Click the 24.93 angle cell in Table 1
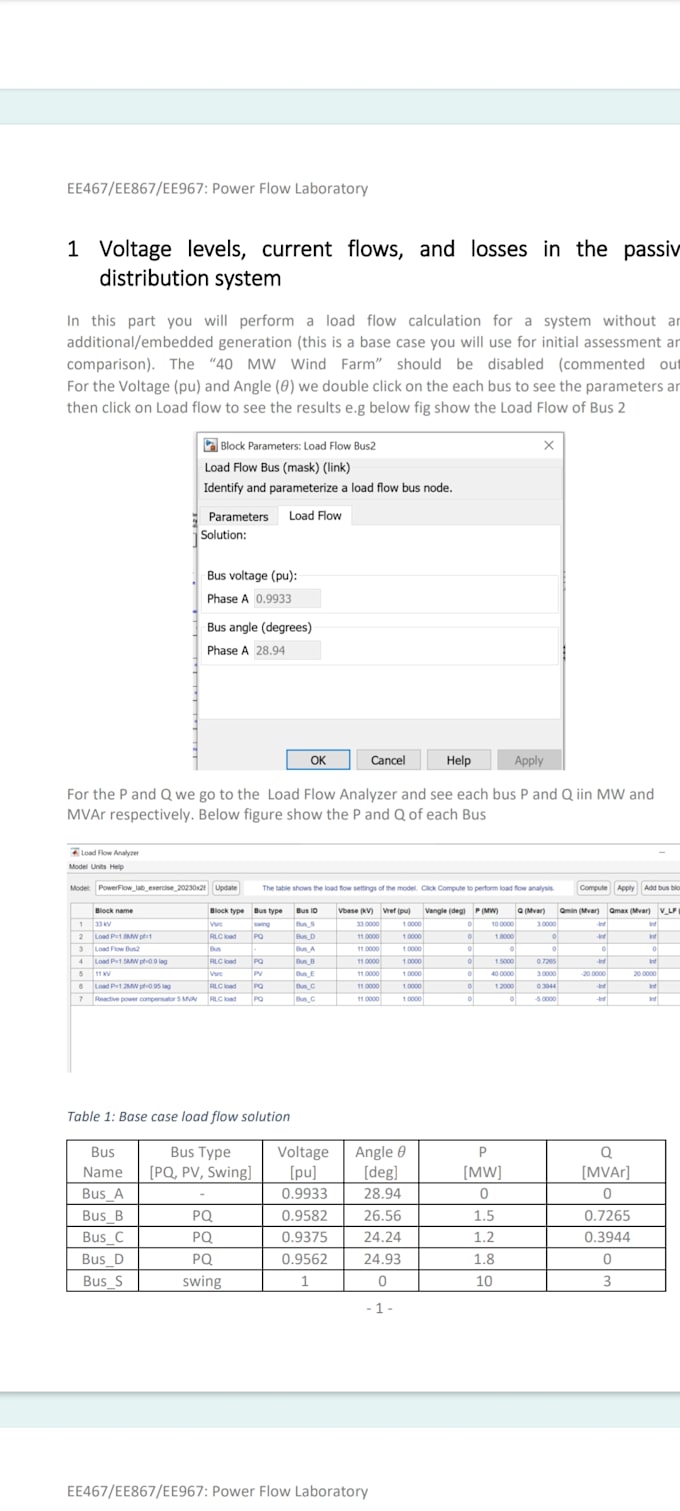This screenshot has height=1511, width=680. point(382,1259)
